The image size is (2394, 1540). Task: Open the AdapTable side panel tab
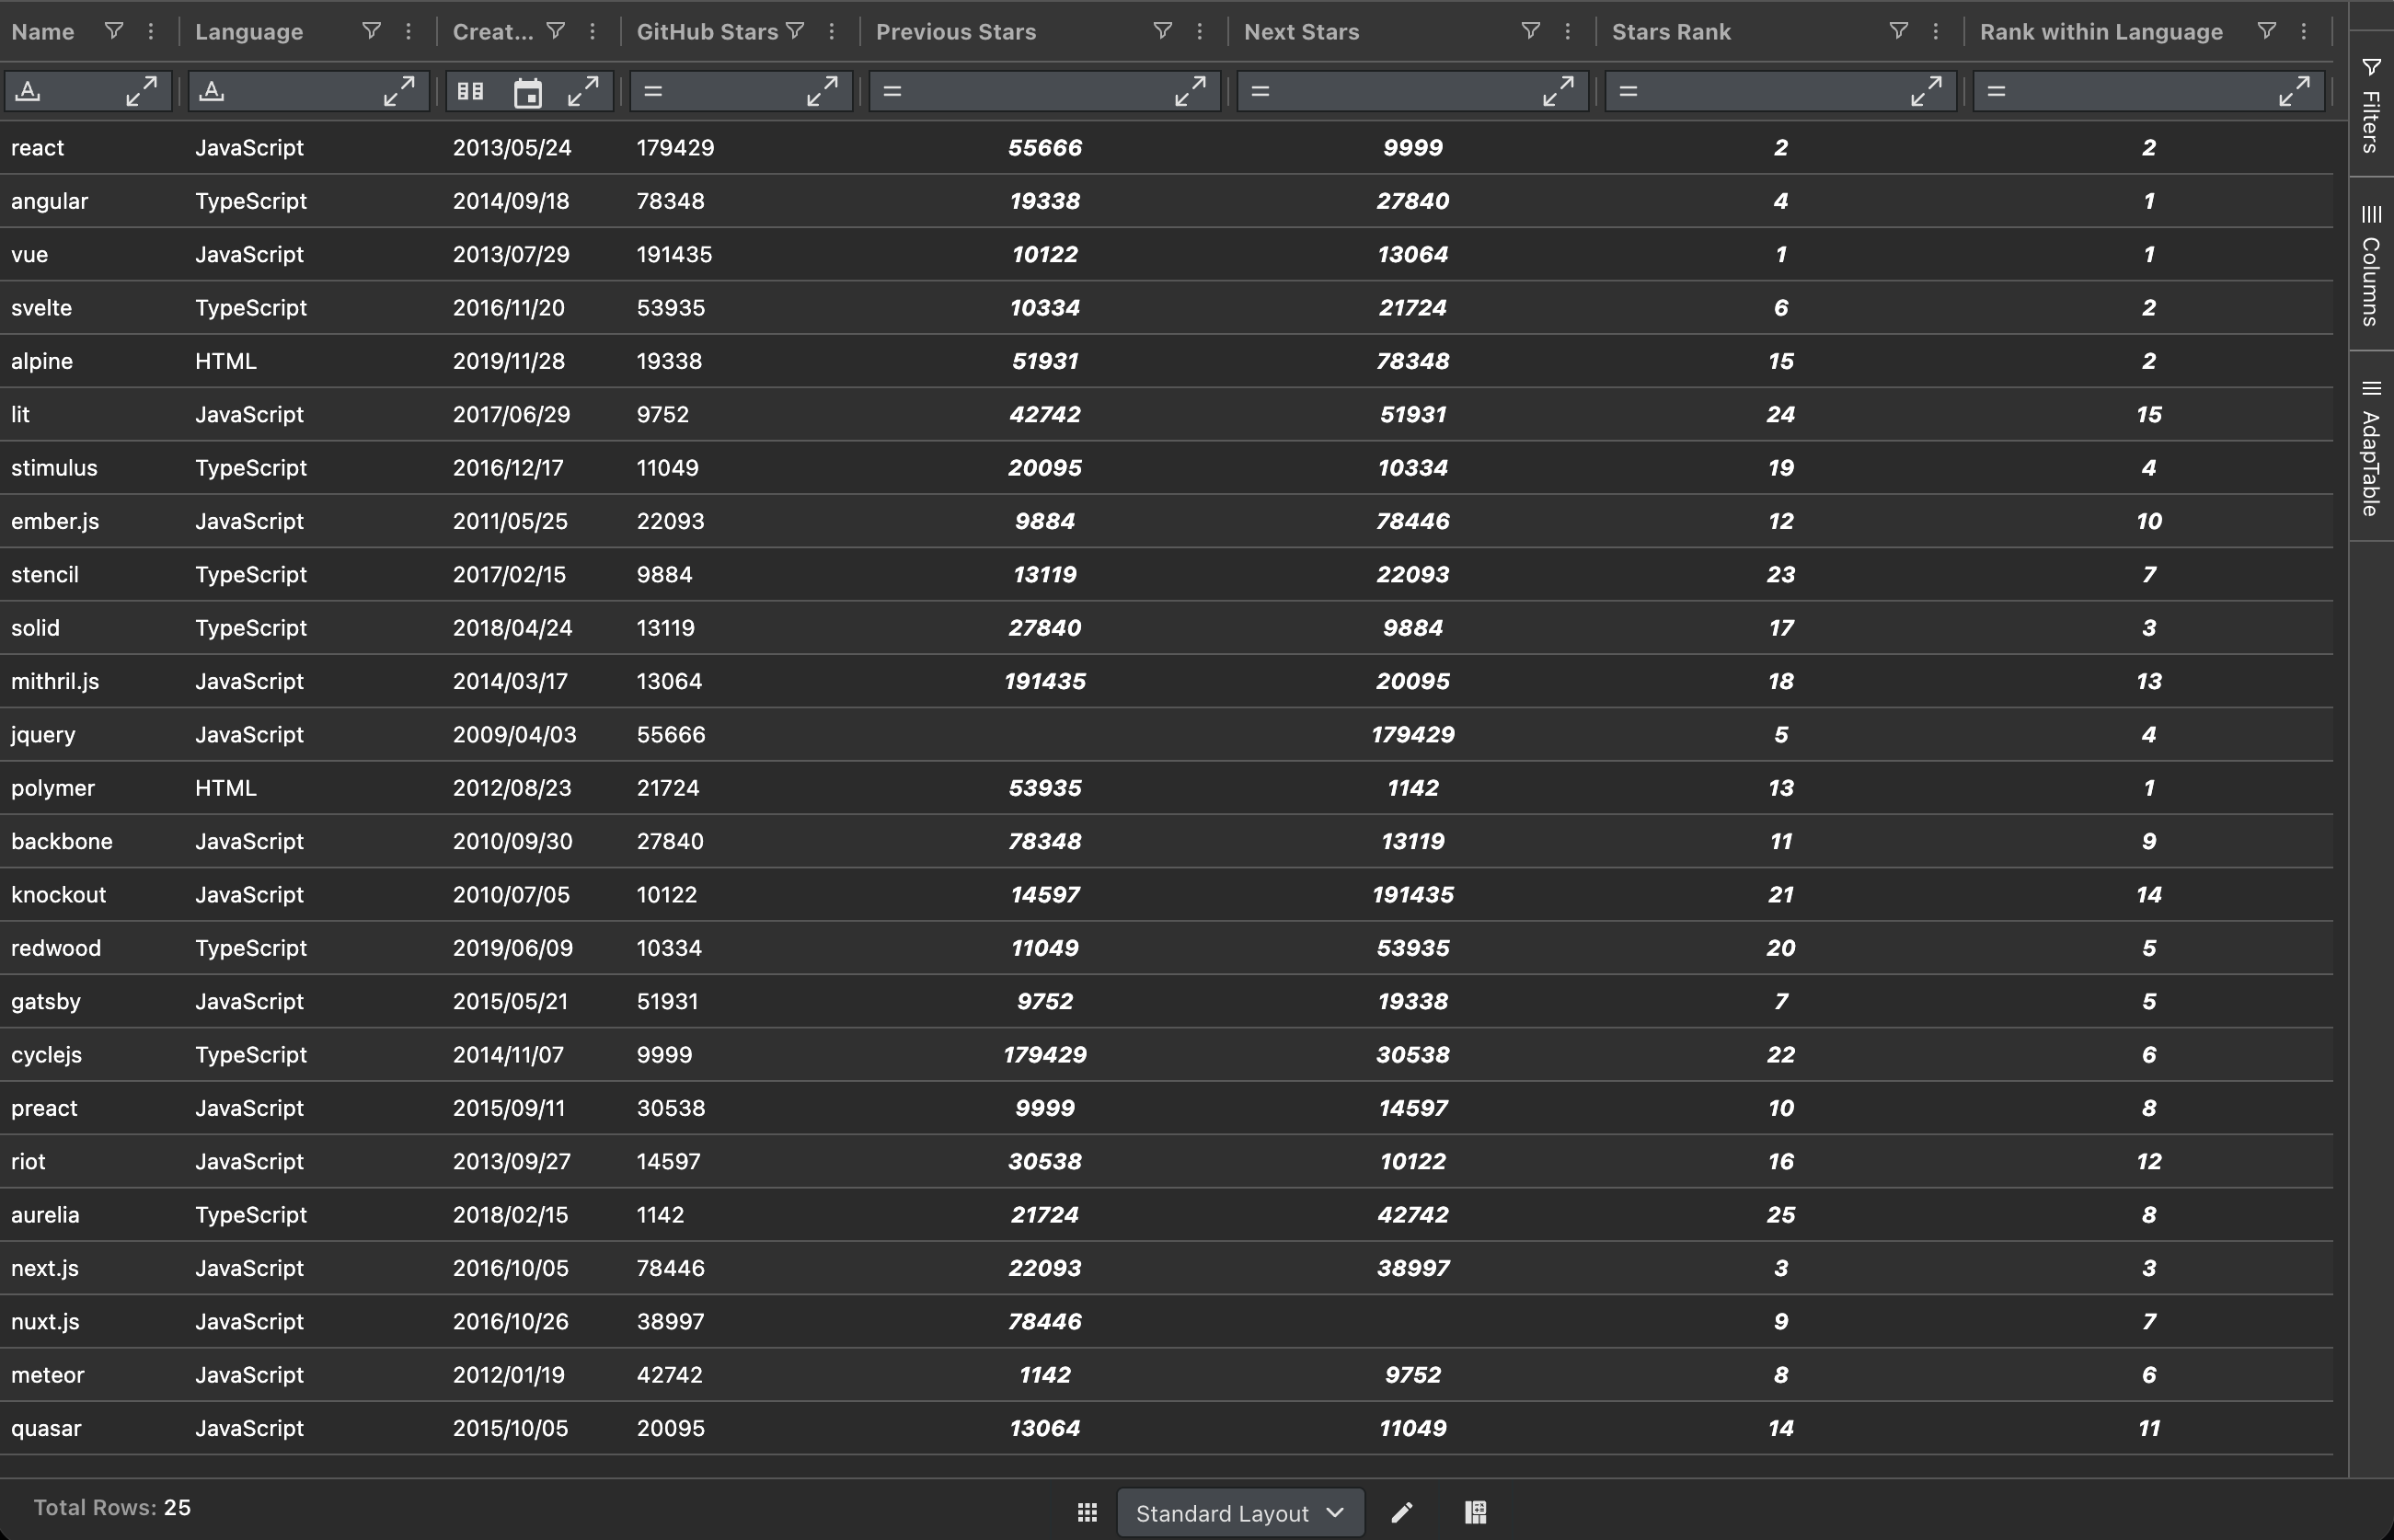click(2371, 447)
